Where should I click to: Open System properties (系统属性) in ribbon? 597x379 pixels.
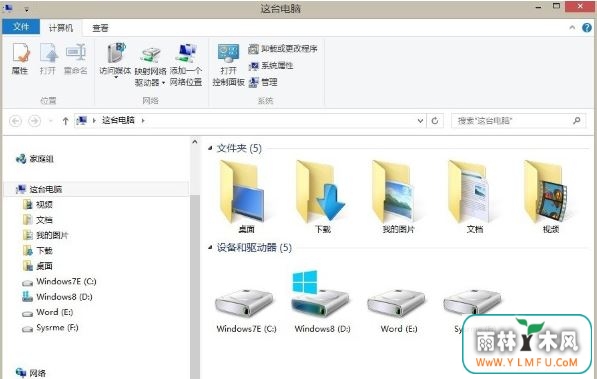[271, 66]
